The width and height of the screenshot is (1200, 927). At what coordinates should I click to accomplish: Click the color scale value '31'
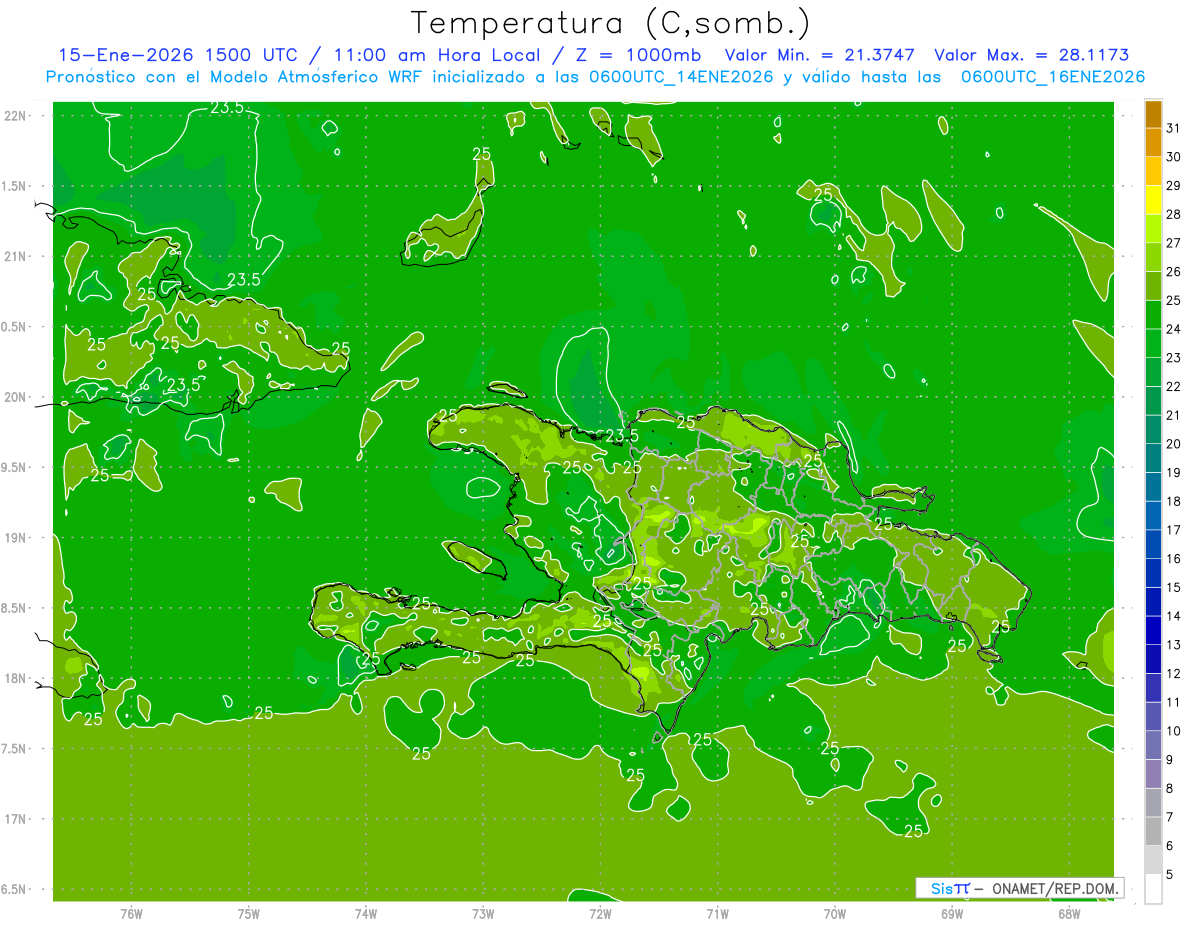(x=1174, y=128)
